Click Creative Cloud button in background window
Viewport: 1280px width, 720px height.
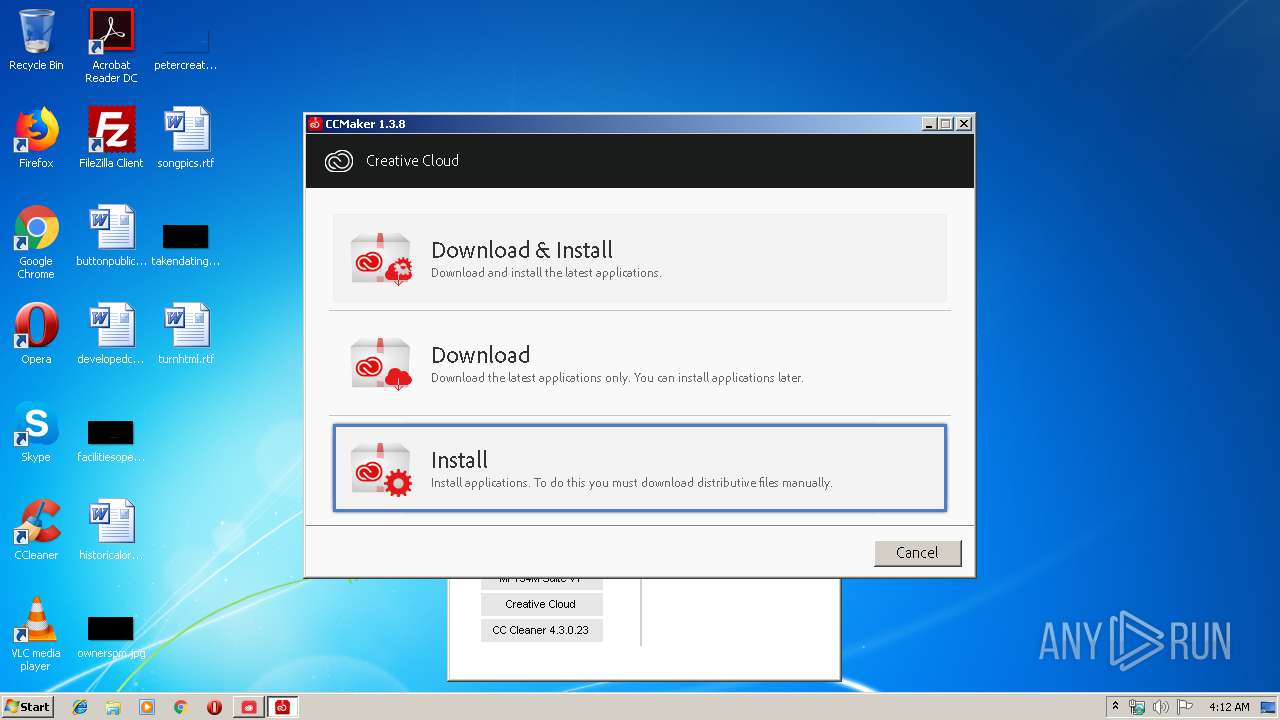(x=541, y=604)
